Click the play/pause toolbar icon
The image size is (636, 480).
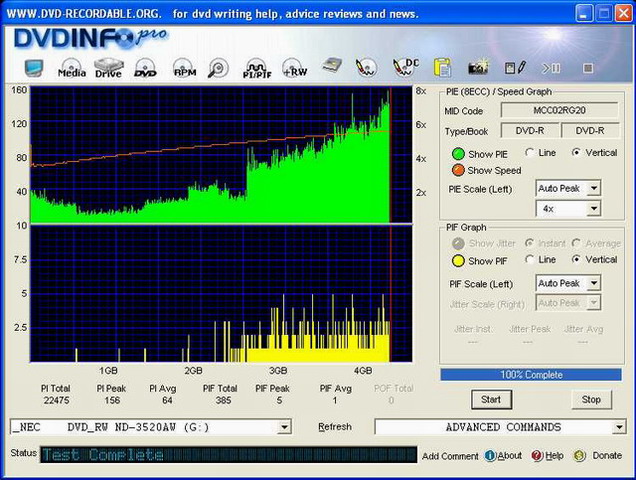pyautogui.click(x=551, y=68)
